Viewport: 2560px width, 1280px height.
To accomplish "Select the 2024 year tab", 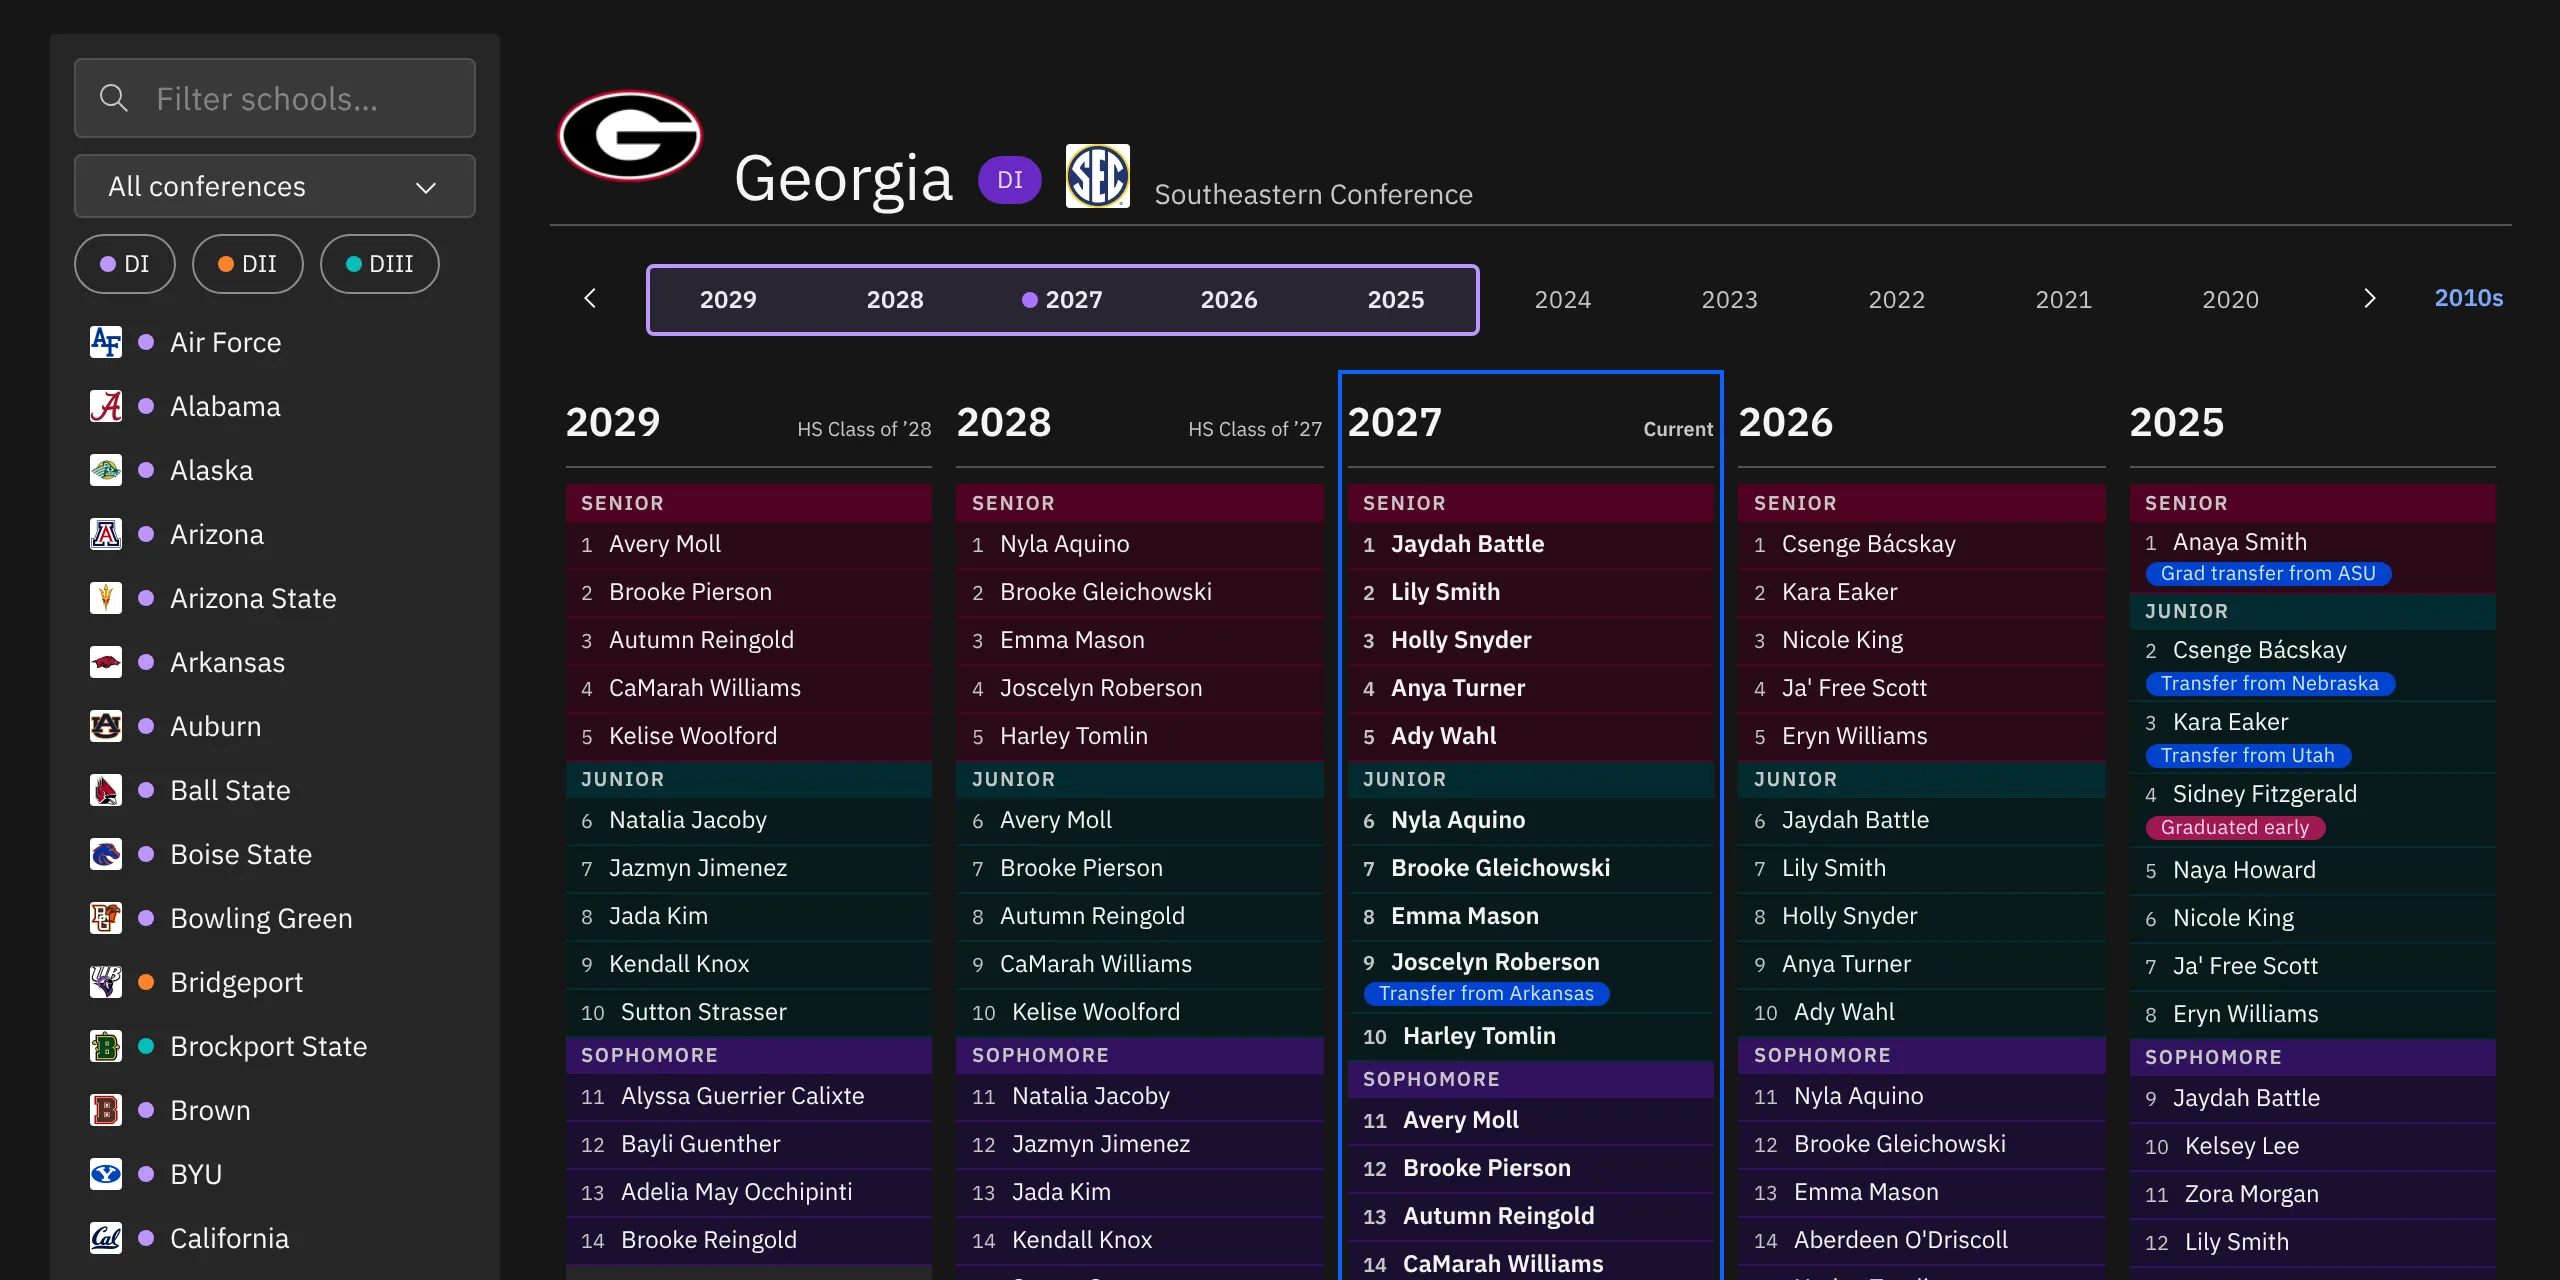I will [1563, 299].
